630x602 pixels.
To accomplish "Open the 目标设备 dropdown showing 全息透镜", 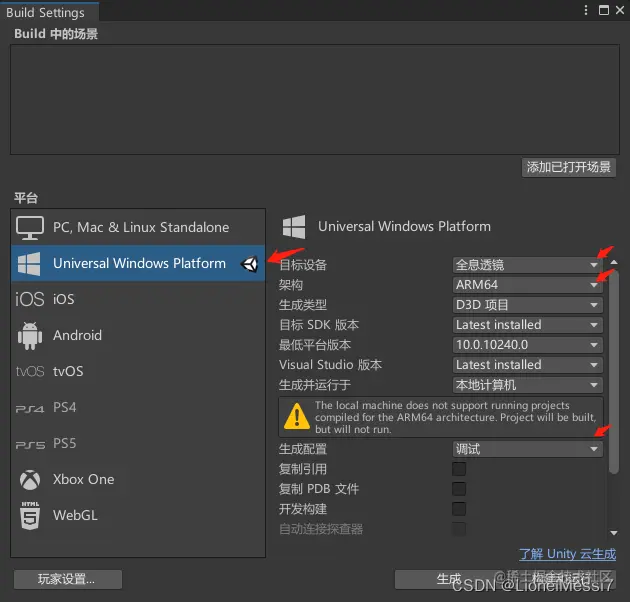I will tap(527, 265).
